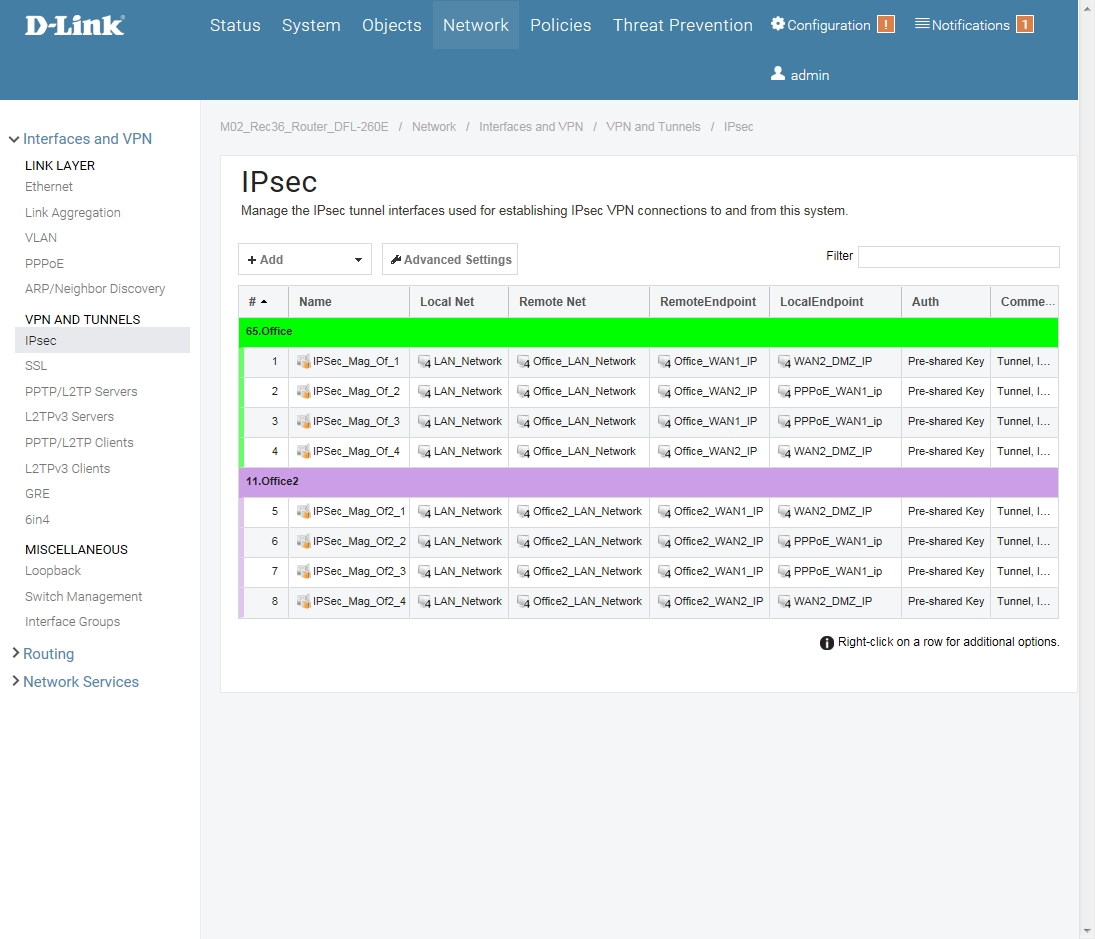The height and width of the screenshot is (939, 1095).
Task: Click the Office_LAN_Network object icon in row 2
Action: coord(523,392)
